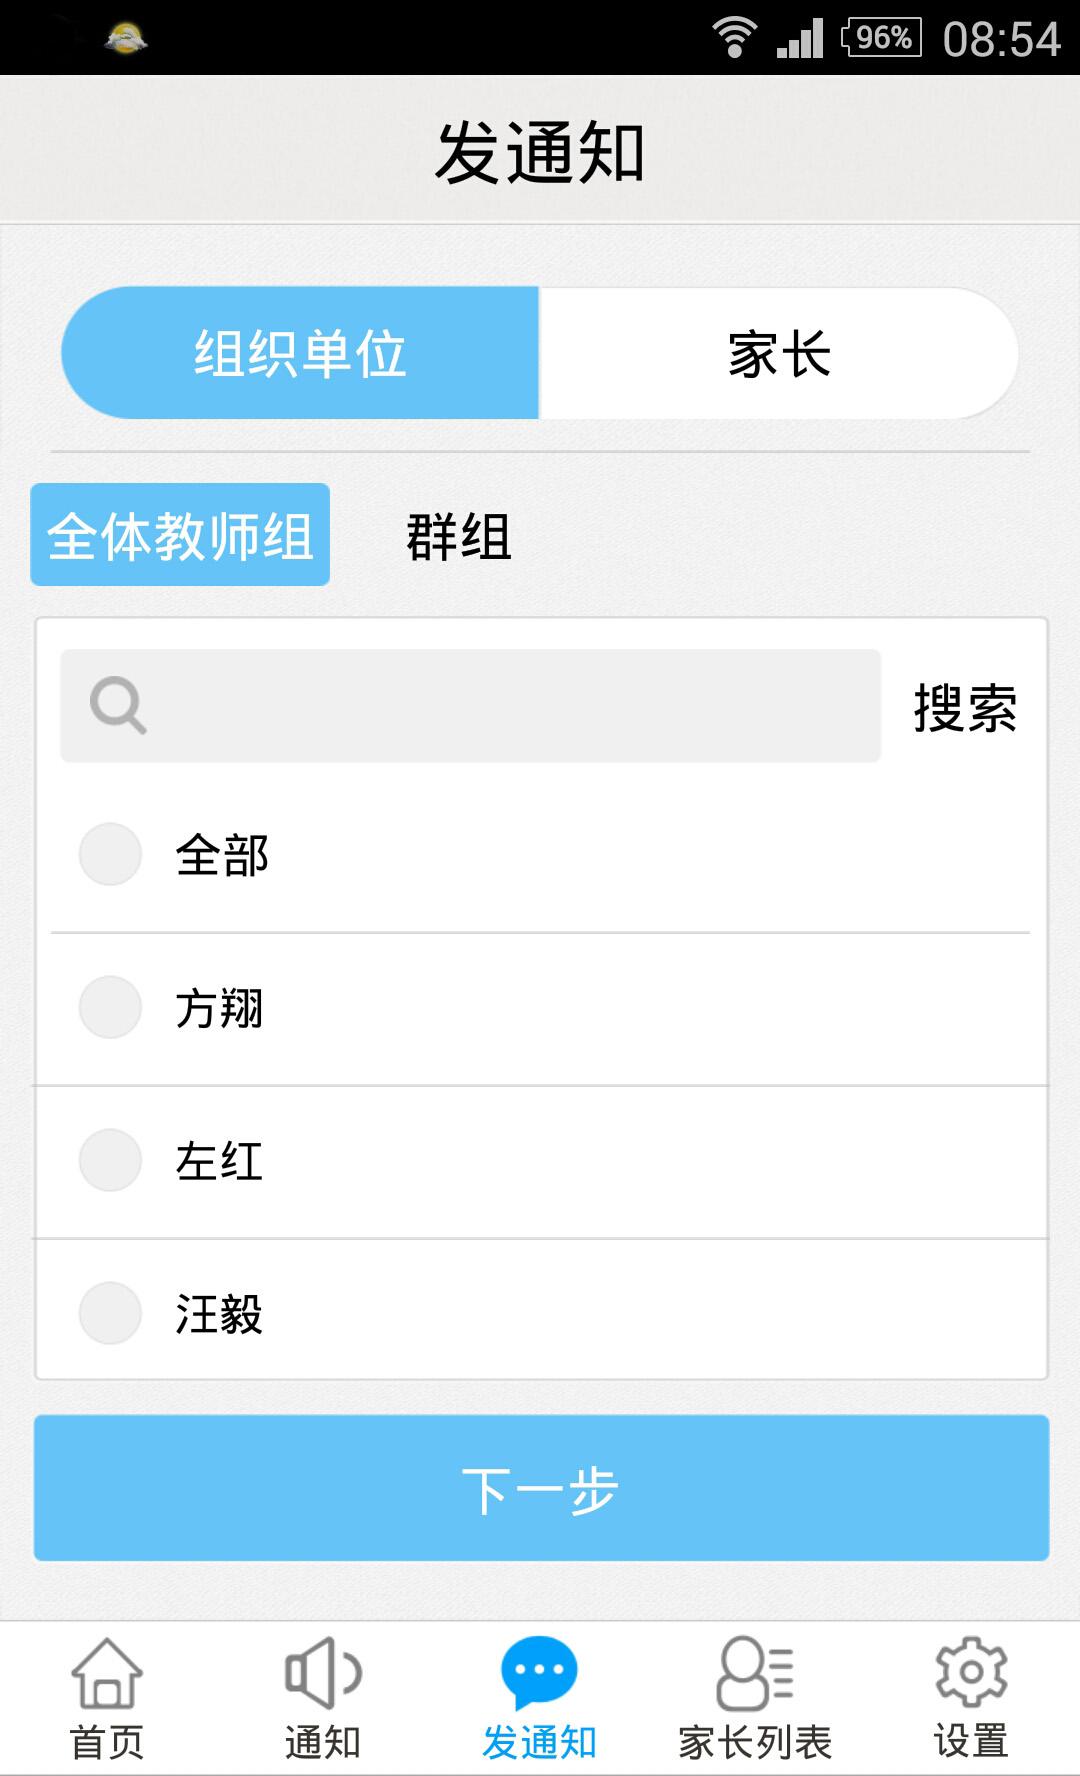Screen dimensions: 1080x1776
Task: Tap the Home house icon
Action: 107,1673
